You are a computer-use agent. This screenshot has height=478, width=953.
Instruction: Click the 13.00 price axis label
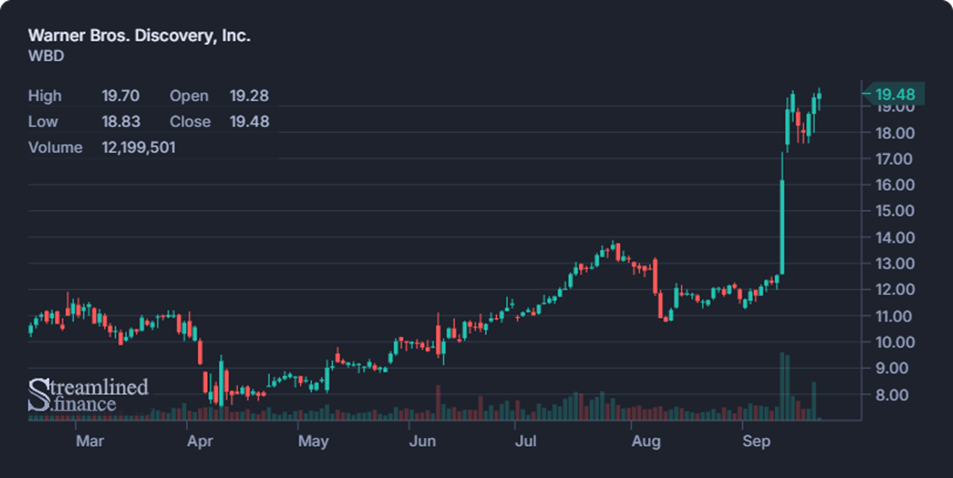(x=895, y=263)
